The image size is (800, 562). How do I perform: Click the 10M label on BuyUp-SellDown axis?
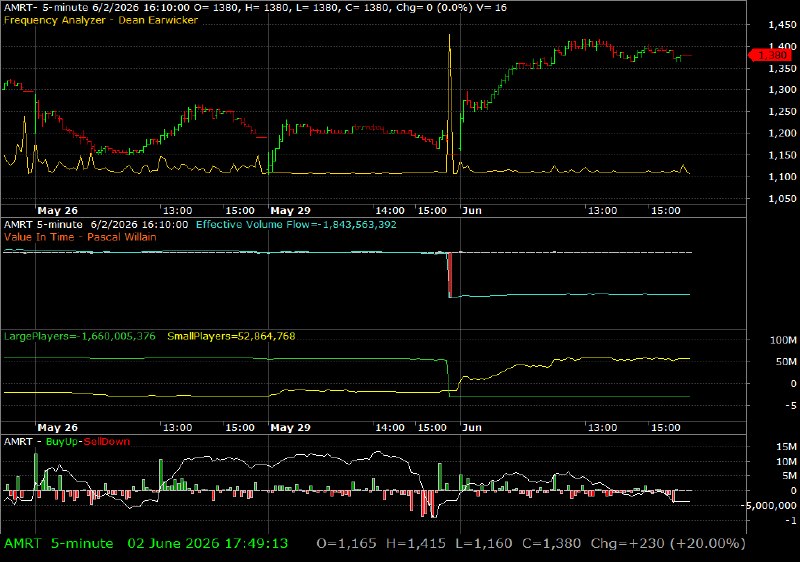point(786,462)
